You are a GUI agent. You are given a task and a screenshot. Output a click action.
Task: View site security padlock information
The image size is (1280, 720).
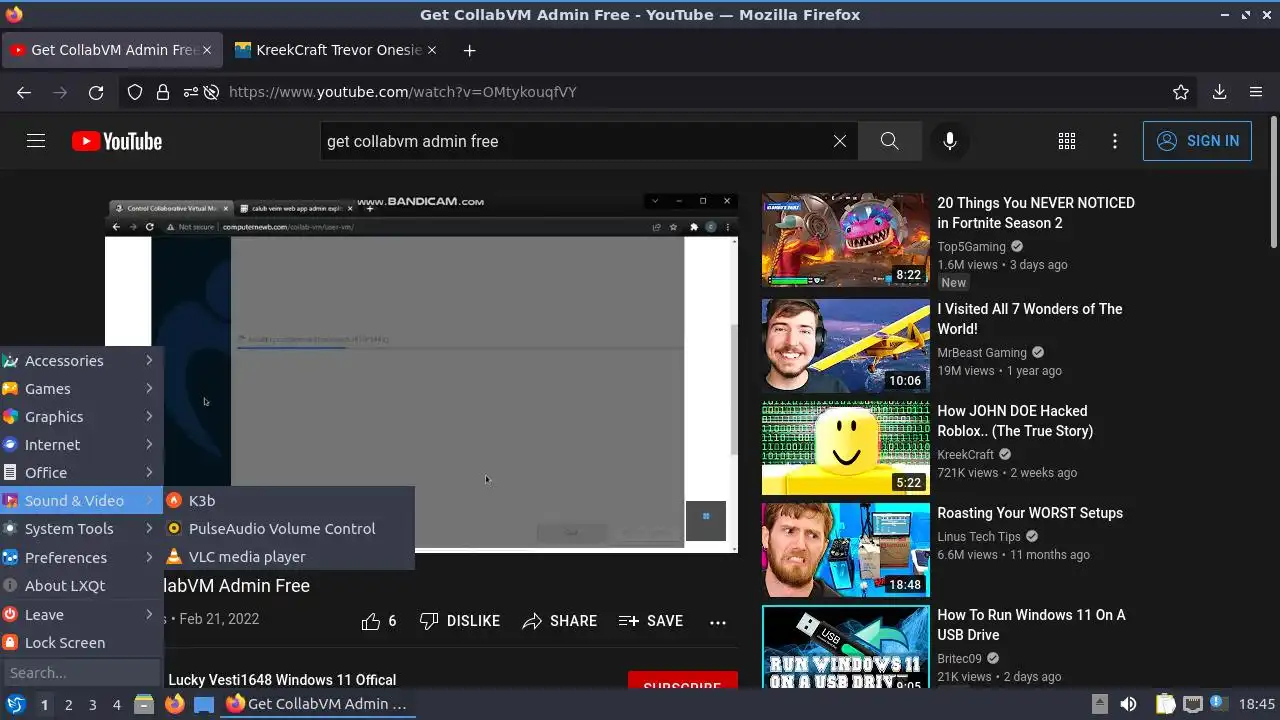163,92
